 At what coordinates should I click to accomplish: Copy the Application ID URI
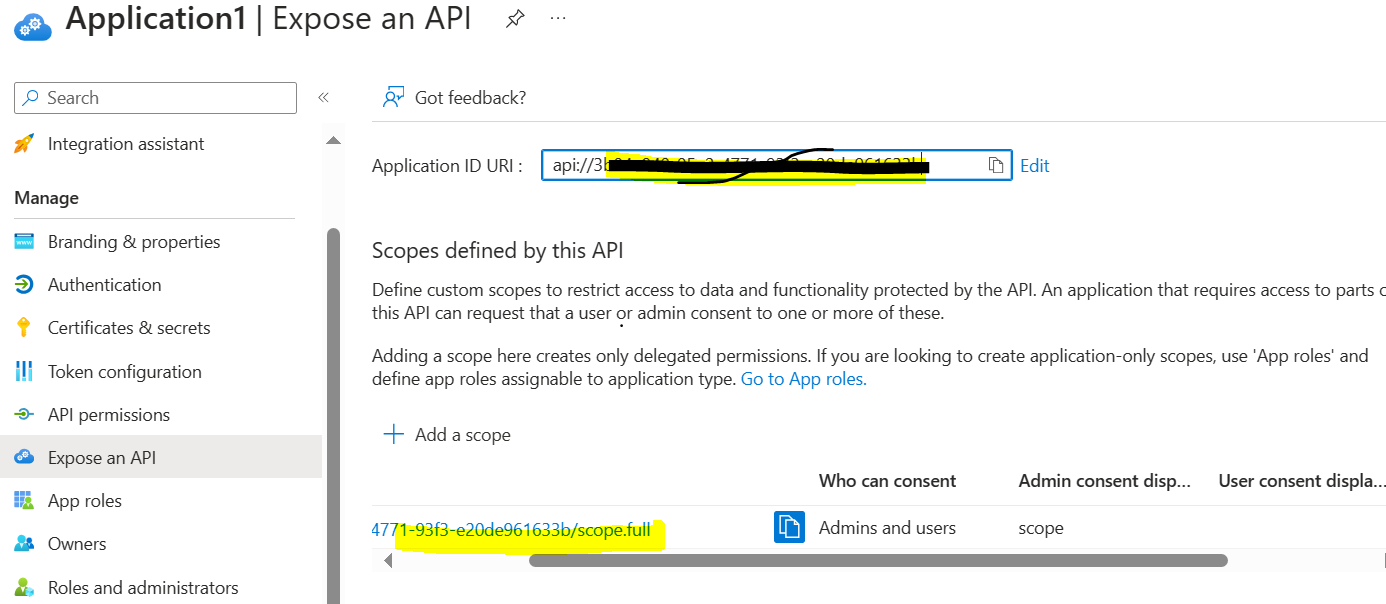(x=996, y=165)
